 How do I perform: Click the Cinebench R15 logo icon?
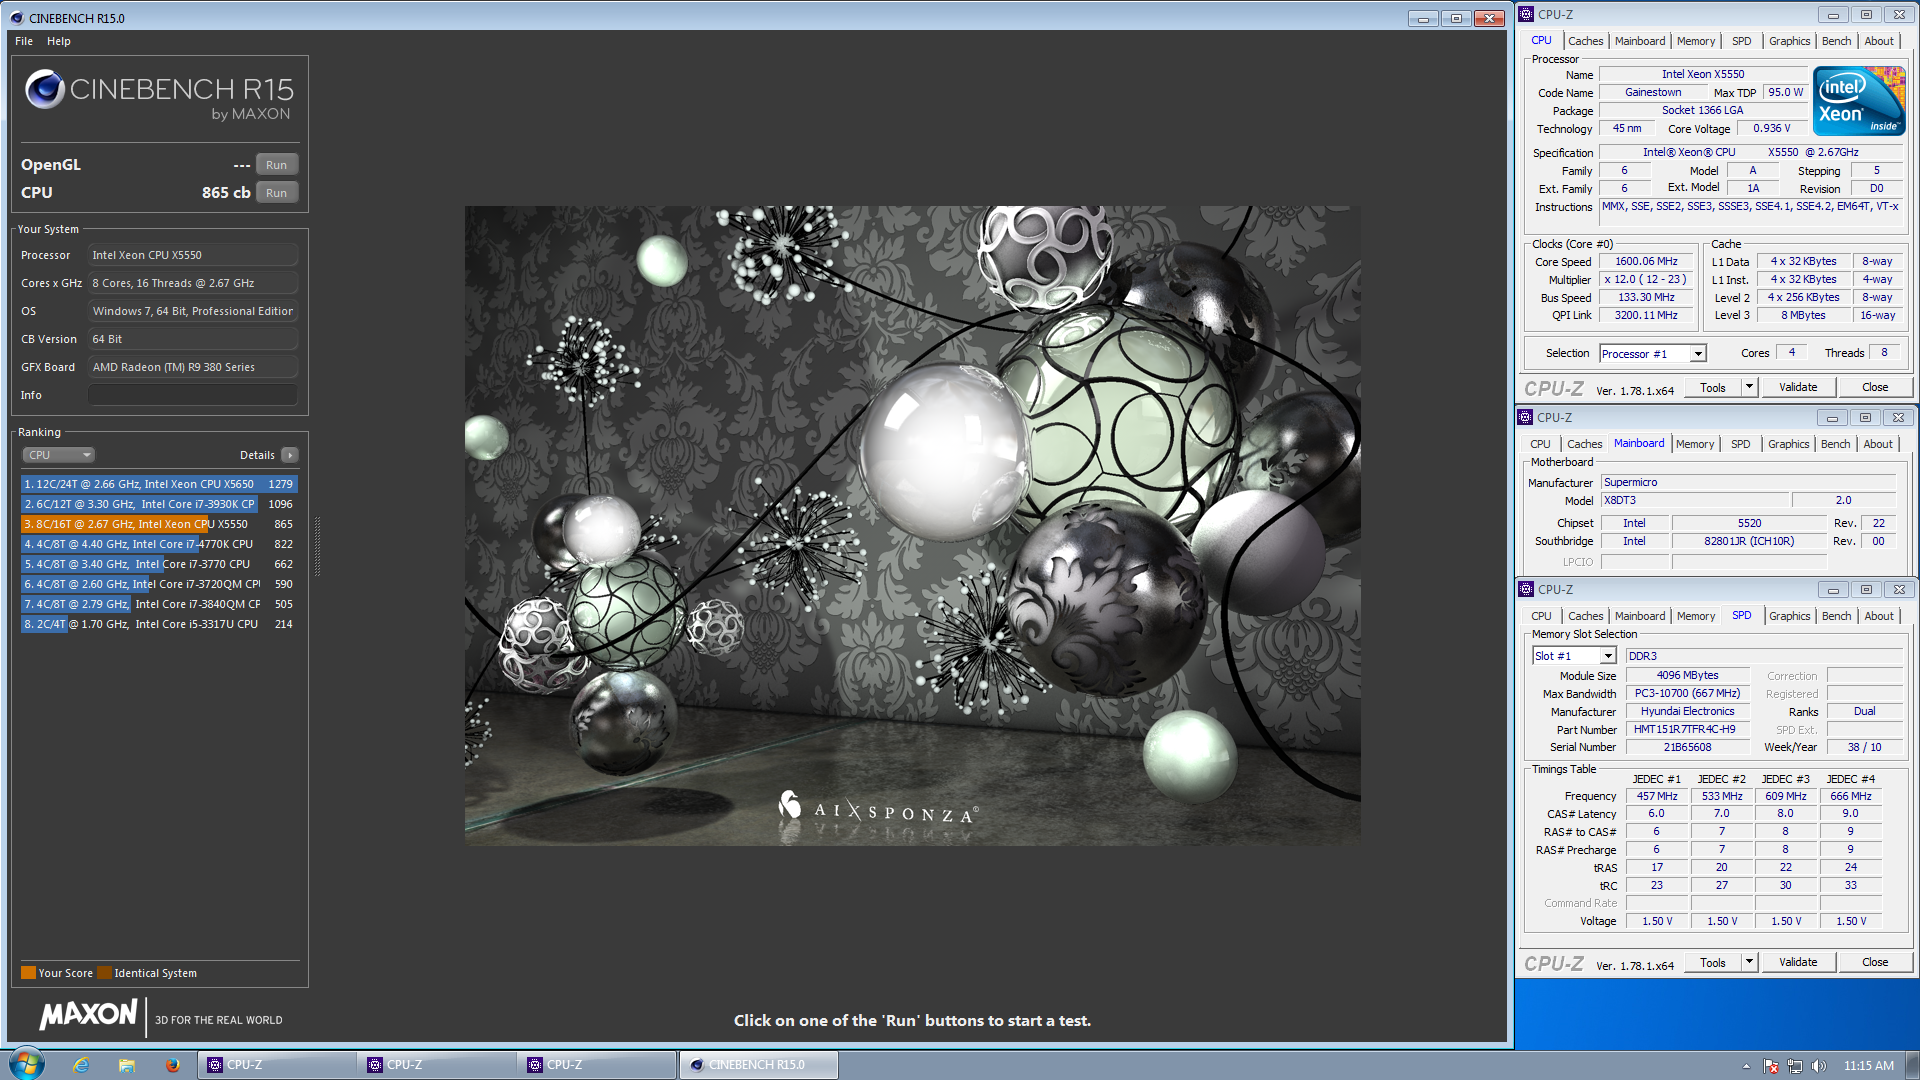tap(45, 89)
